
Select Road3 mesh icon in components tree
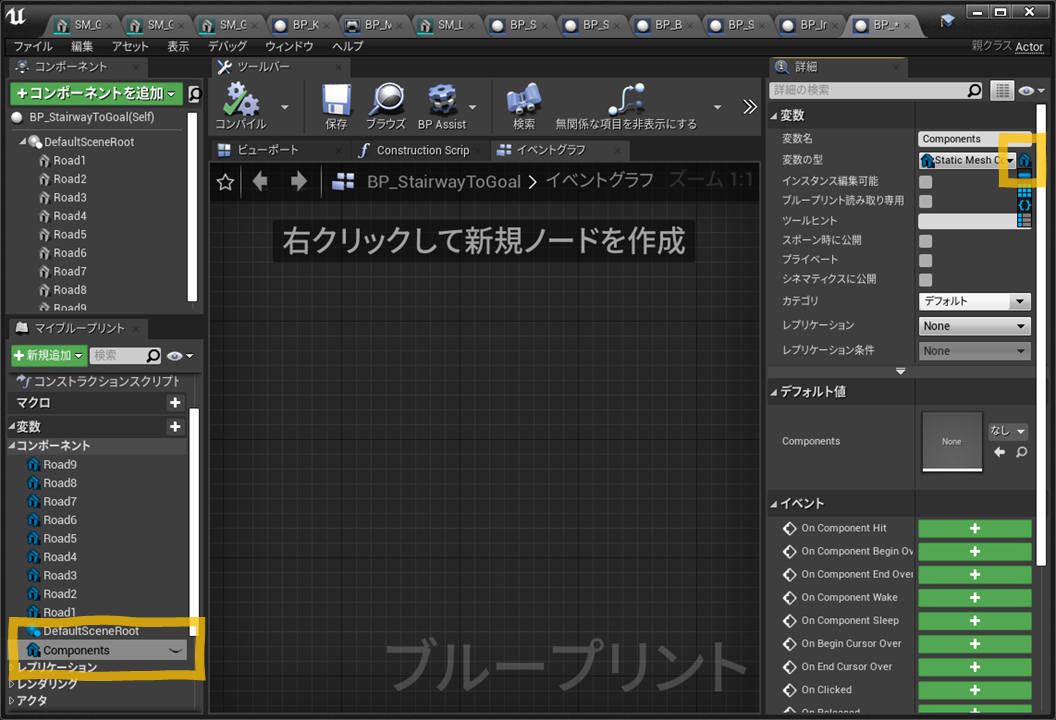tap(44, 197)
